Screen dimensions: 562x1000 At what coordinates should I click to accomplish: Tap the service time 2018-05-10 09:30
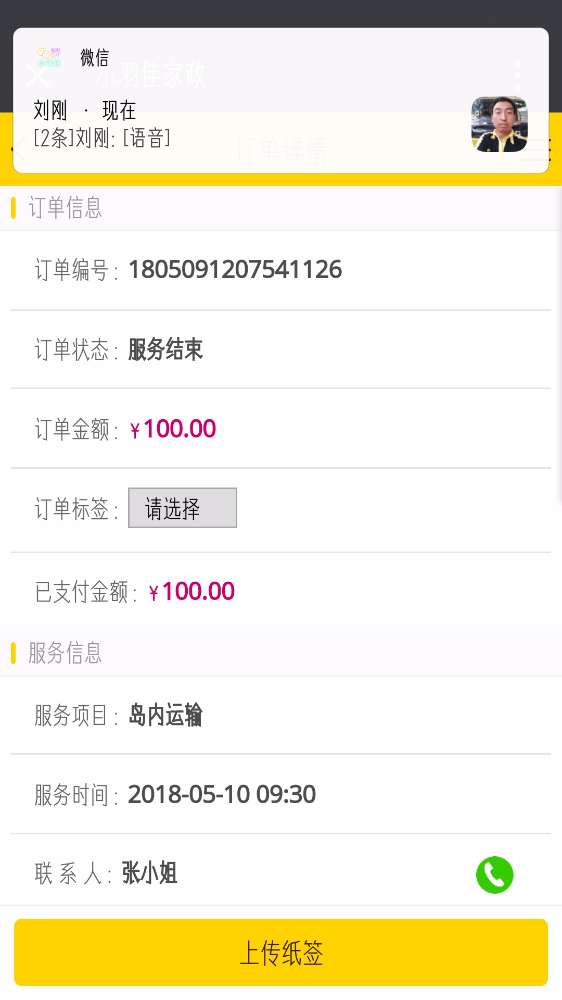coord(222,795)
